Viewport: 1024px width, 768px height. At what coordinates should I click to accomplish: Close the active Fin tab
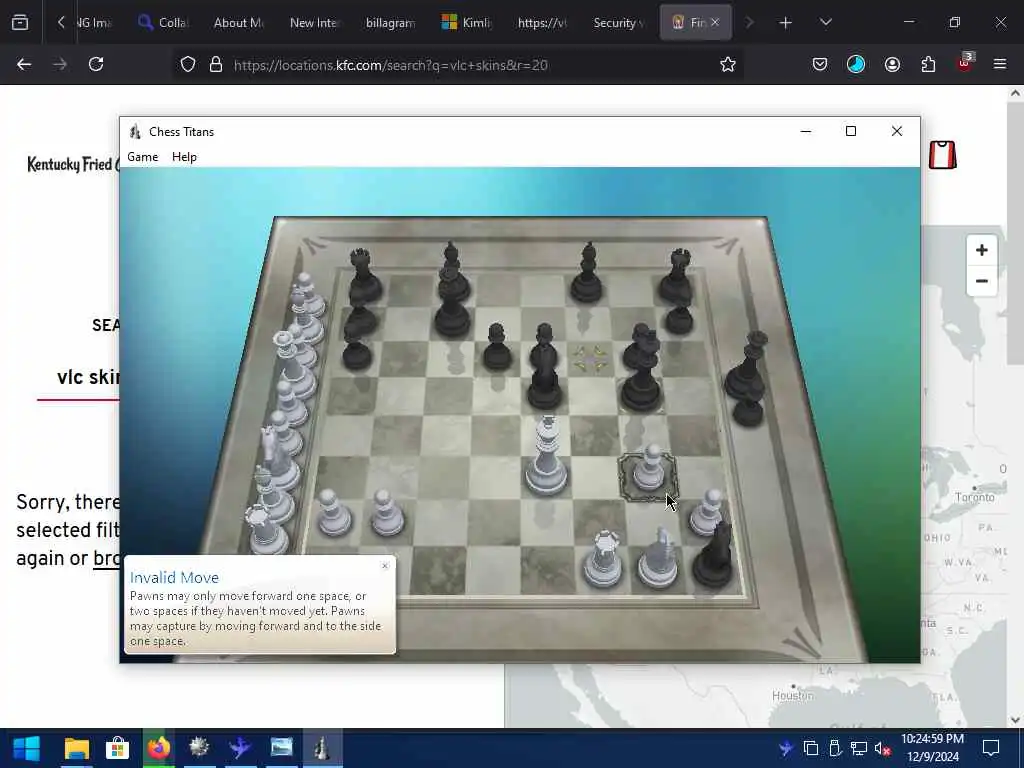point(715,22)
